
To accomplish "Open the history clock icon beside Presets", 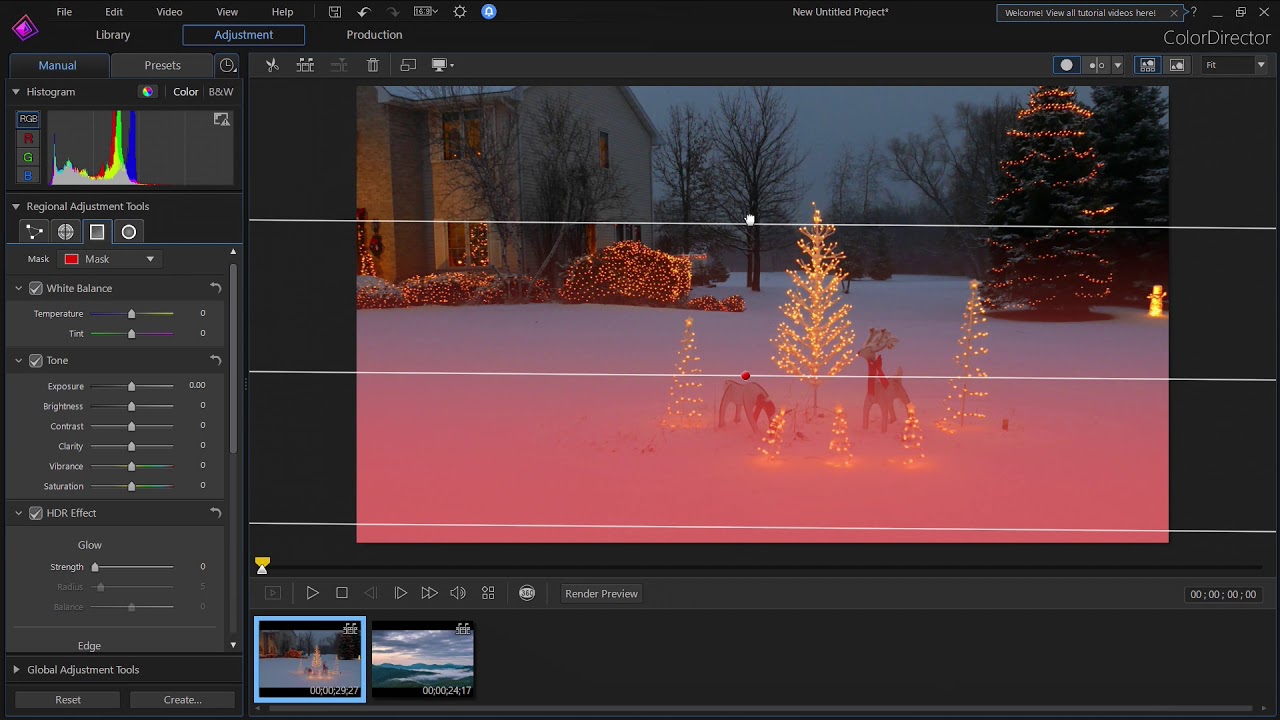I will click(228, 65).
